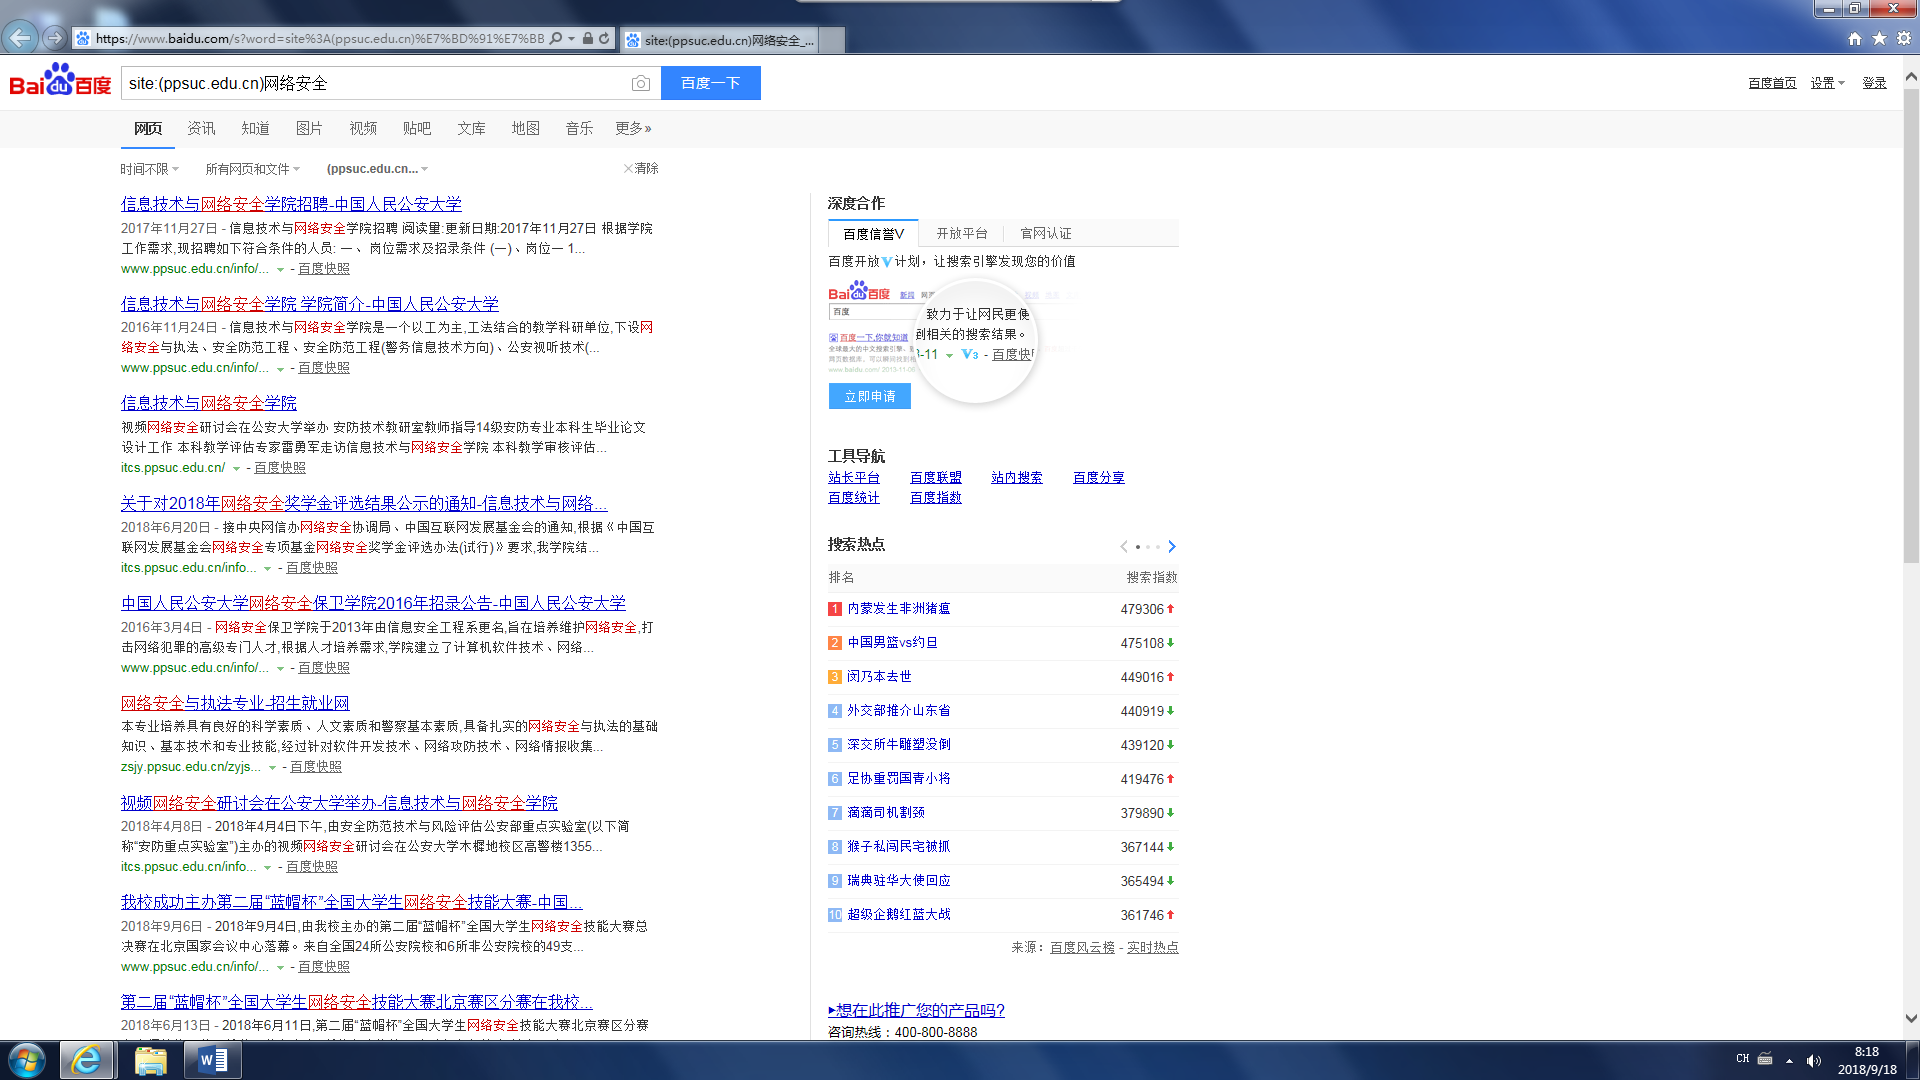1920x1080 pixels.
Task: Click the address bar search magnifier icon
Action: click(x=556, y=39)
